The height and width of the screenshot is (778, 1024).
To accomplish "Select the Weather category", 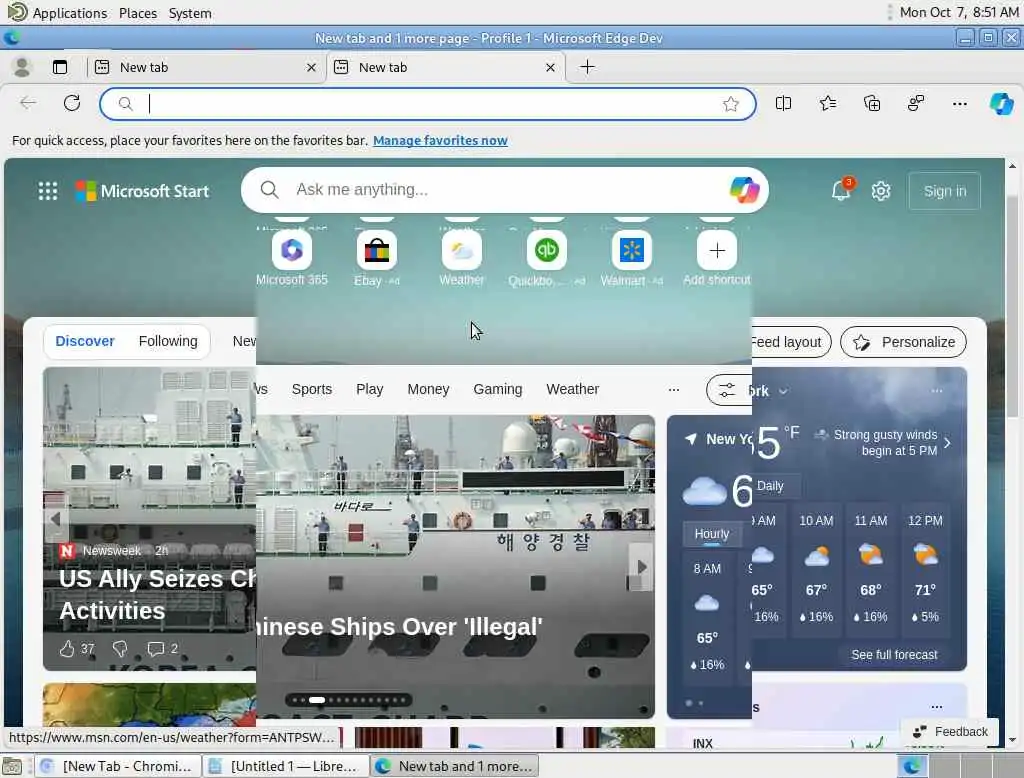I will [x=572, y=389].
